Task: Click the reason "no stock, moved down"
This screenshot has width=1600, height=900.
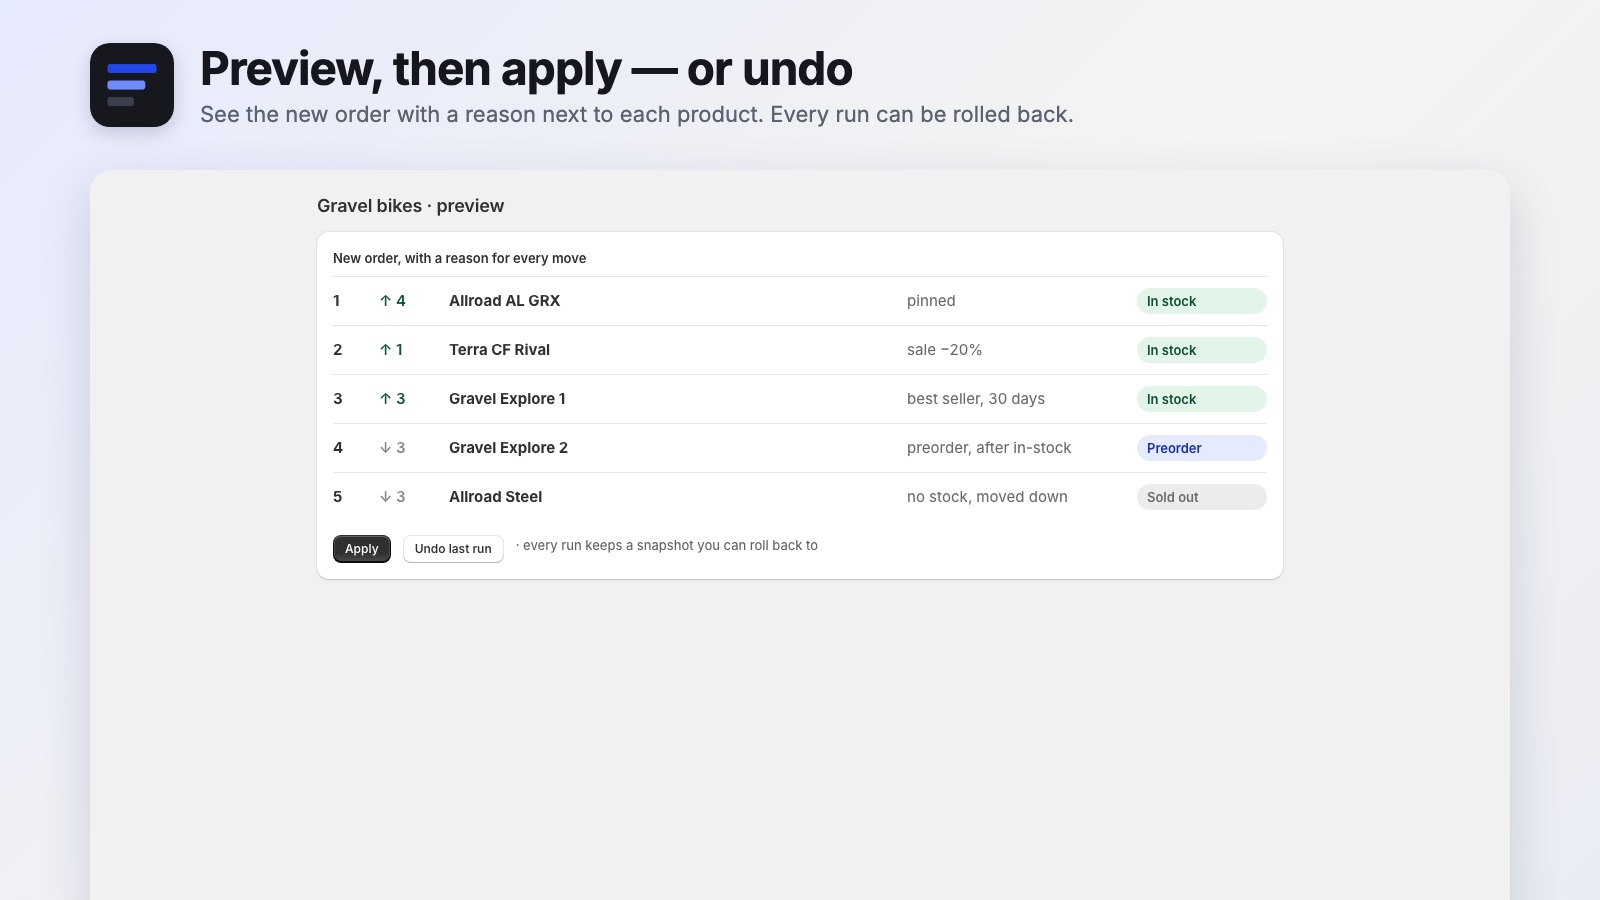Action: pyautogui.click(x=987, y=497)
